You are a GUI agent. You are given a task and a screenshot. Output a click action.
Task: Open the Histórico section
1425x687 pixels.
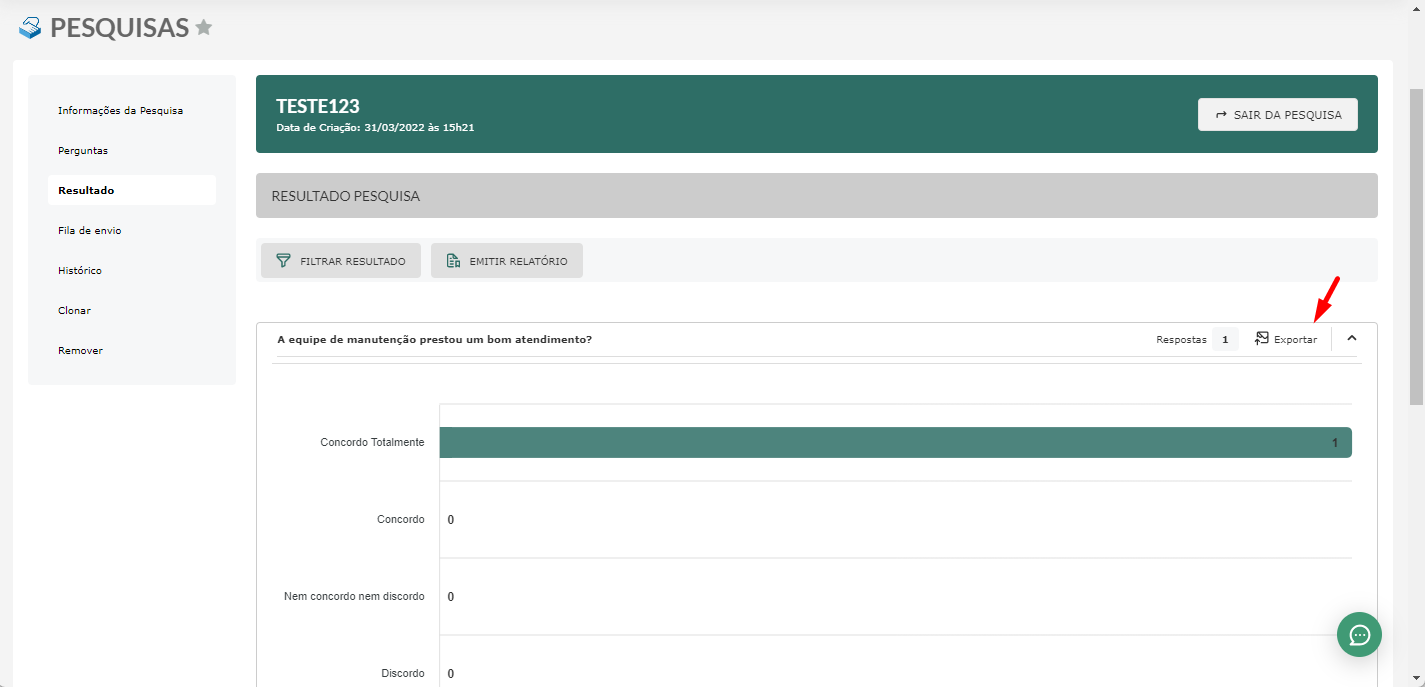pyautogui.click(x=80, y=270)
